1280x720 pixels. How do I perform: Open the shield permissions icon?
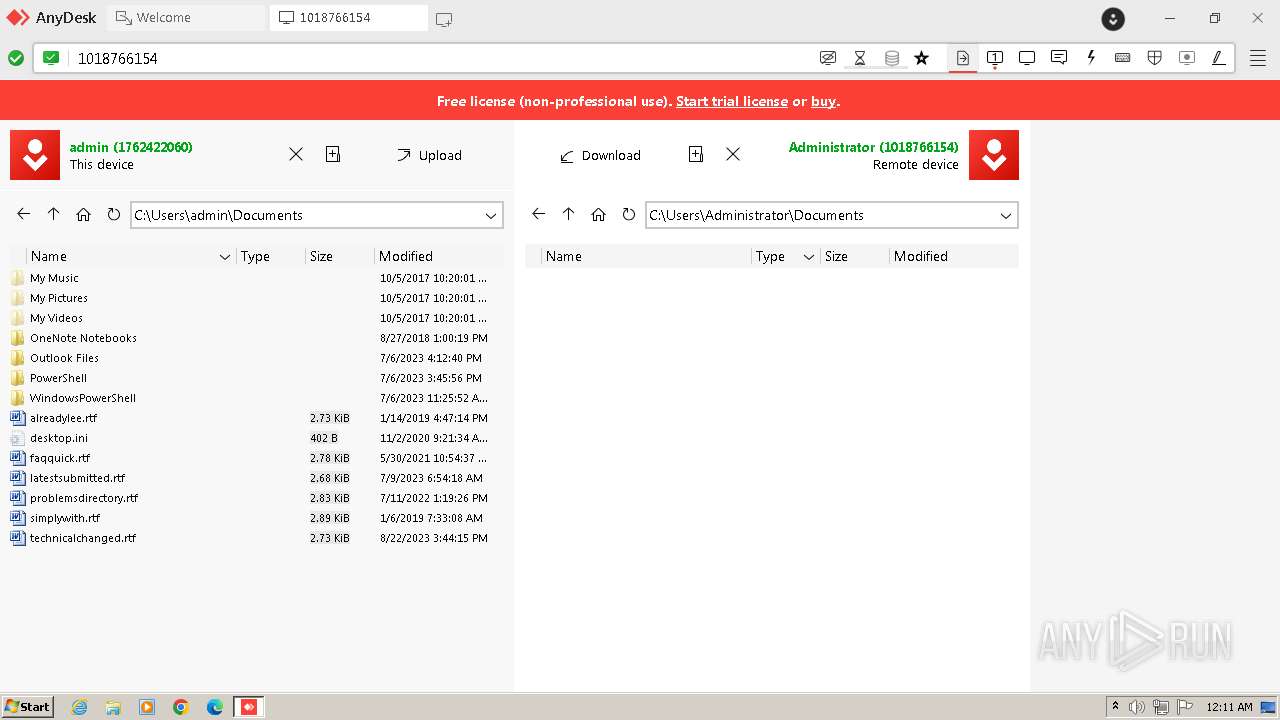click(1155, 58)
